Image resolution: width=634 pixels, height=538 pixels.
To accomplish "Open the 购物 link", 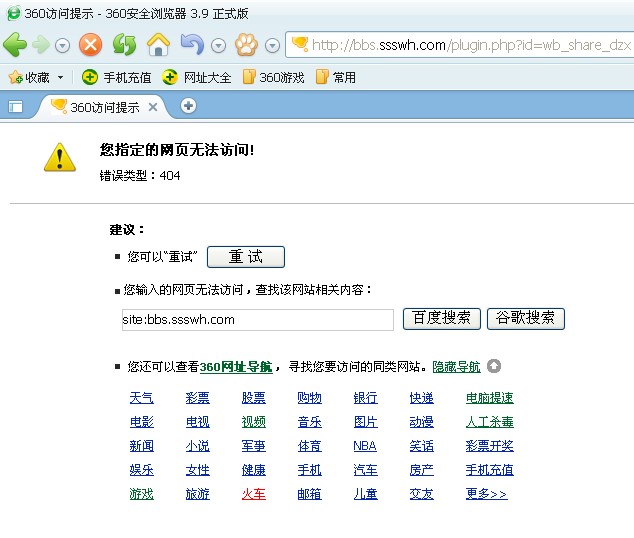I will pyautogui.click(x=309, y=398).
